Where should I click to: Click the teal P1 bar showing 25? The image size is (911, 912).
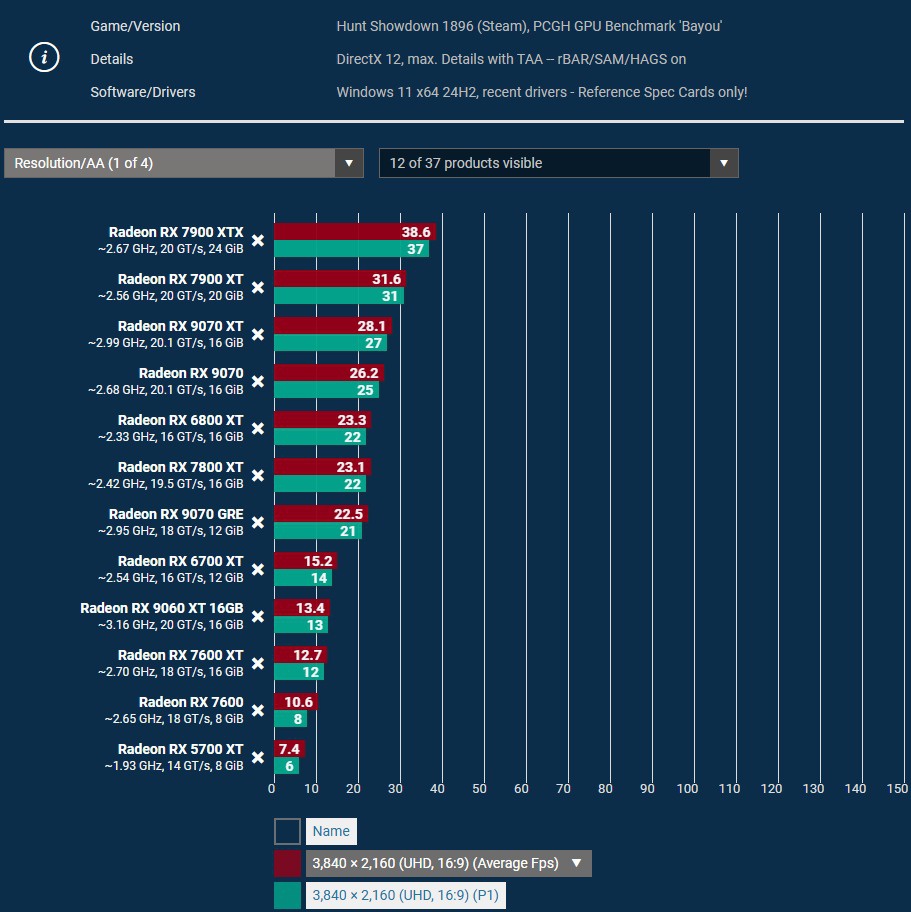pyautogui.click(x=326, y=390)
